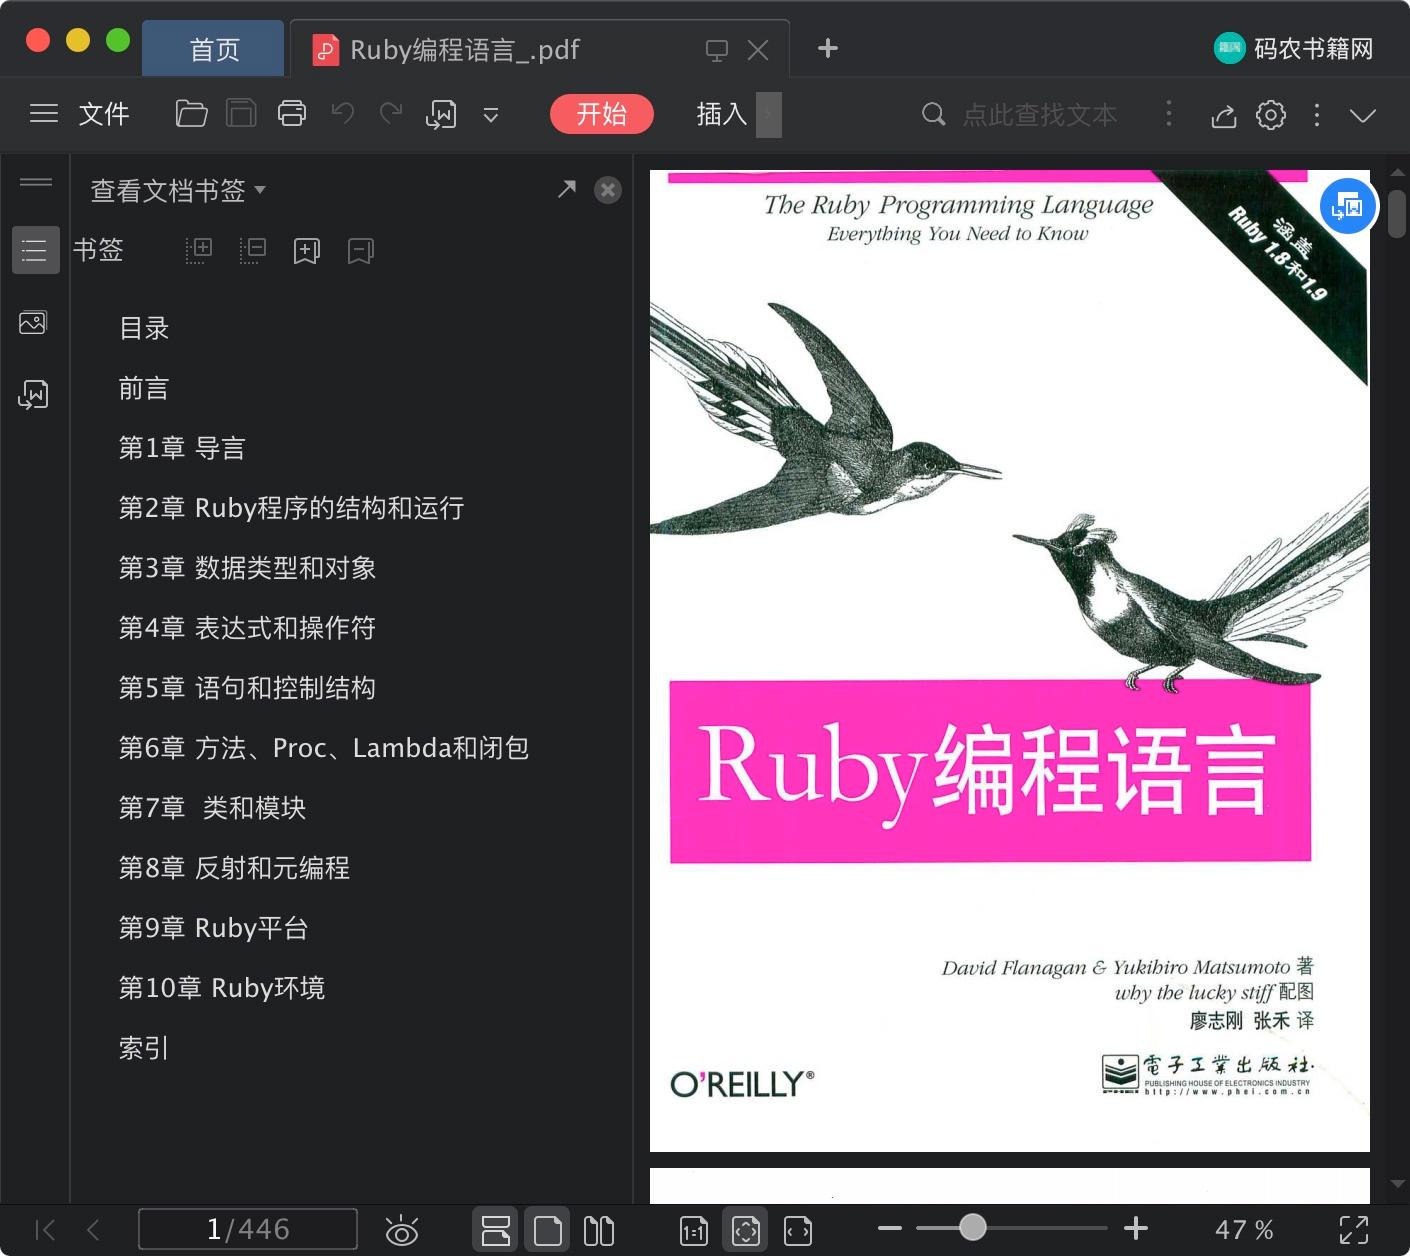The width and height of the screenshot is (1410, 1256).
Task: Select 第10章 Ruby环境 bookmark
Action: (x=222, y=988)
